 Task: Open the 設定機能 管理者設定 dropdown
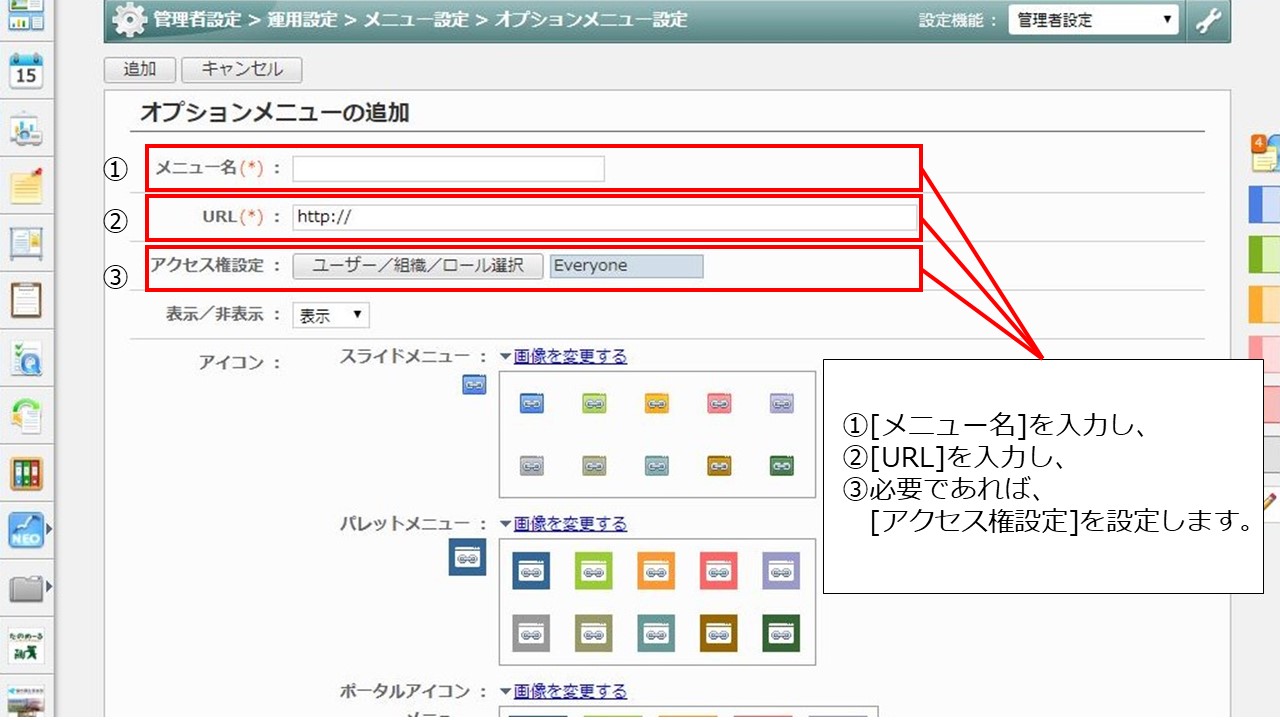pyautogui.click(x=1093, y=21)
